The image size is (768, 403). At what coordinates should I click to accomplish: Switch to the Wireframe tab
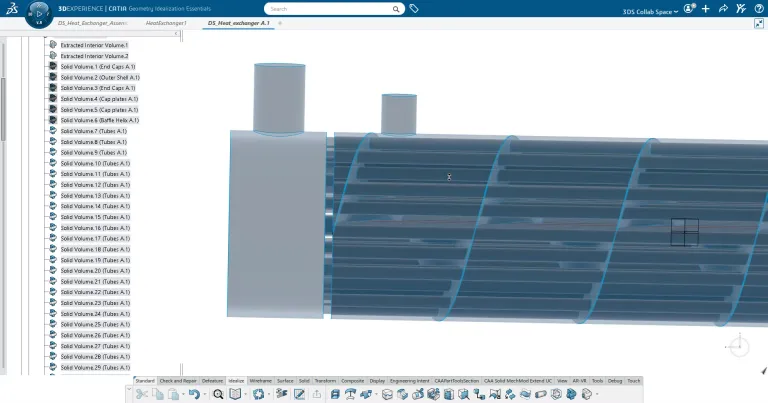[261, 380]
